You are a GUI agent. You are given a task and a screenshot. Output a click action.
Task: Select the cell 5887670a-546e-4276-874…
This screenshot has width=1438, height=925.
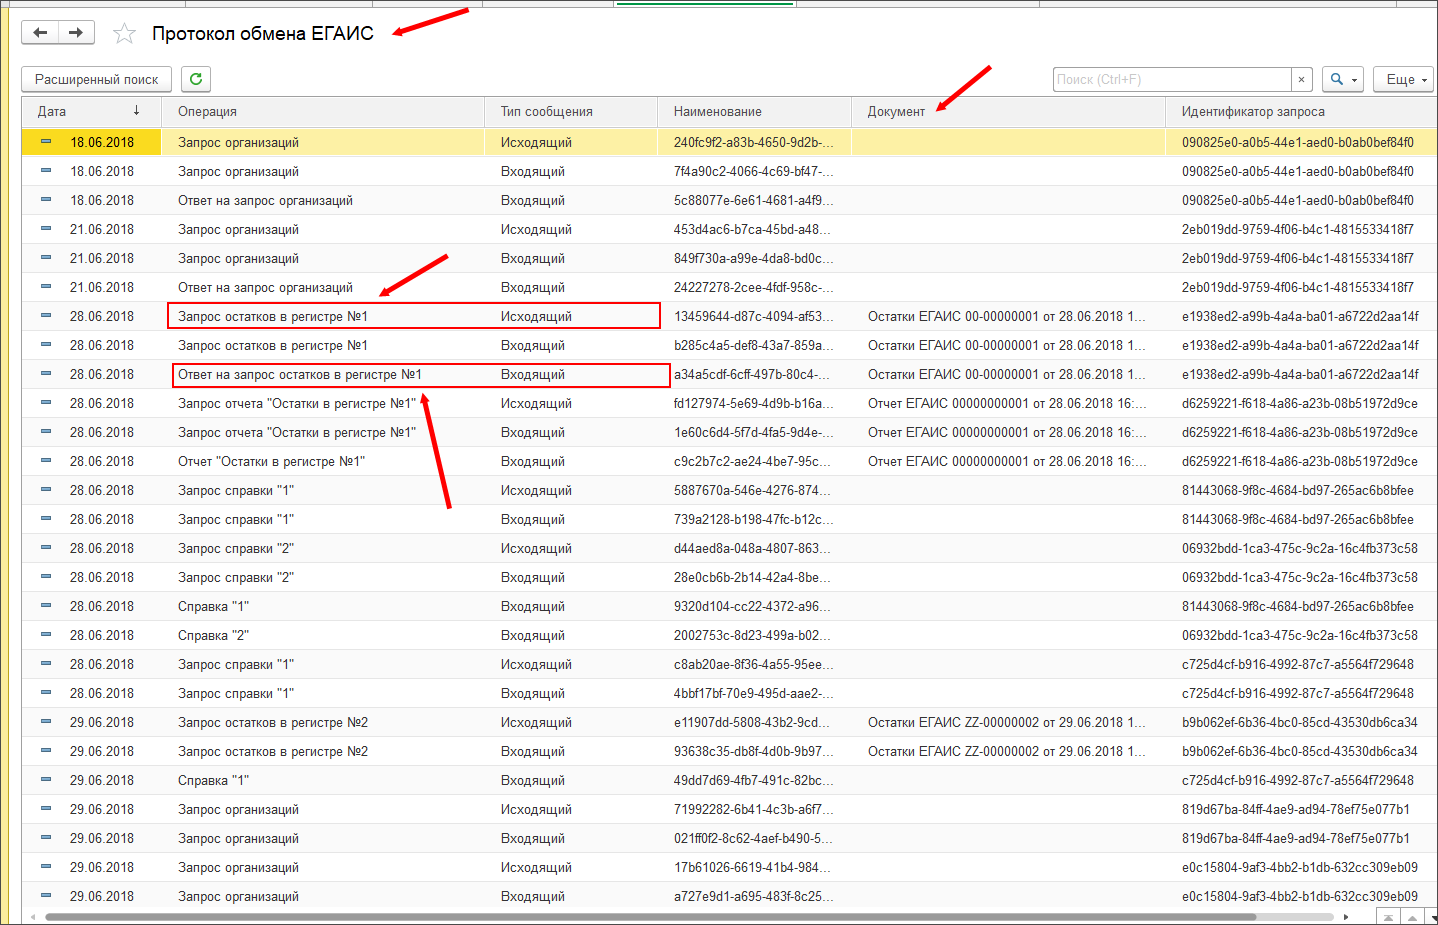point(754,490)
